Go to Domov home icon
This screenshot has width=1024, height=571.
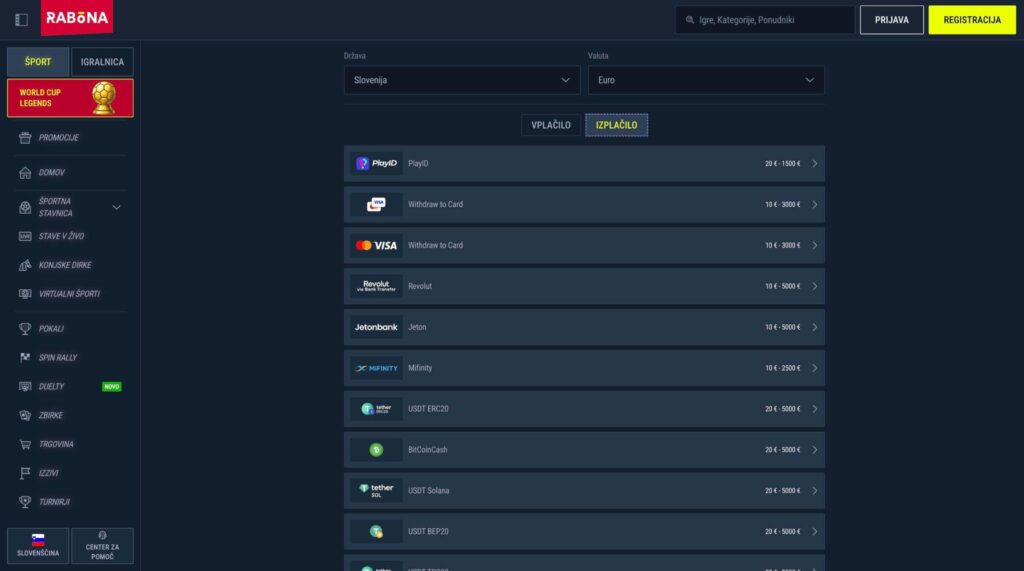click(25, 172)
